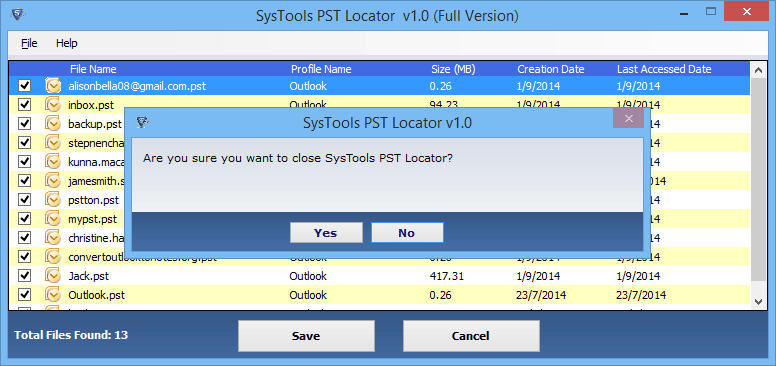This screenshot has height=366, width=776.
Task: Select the mypst.pst file name
Action: (x=93, y=219)
